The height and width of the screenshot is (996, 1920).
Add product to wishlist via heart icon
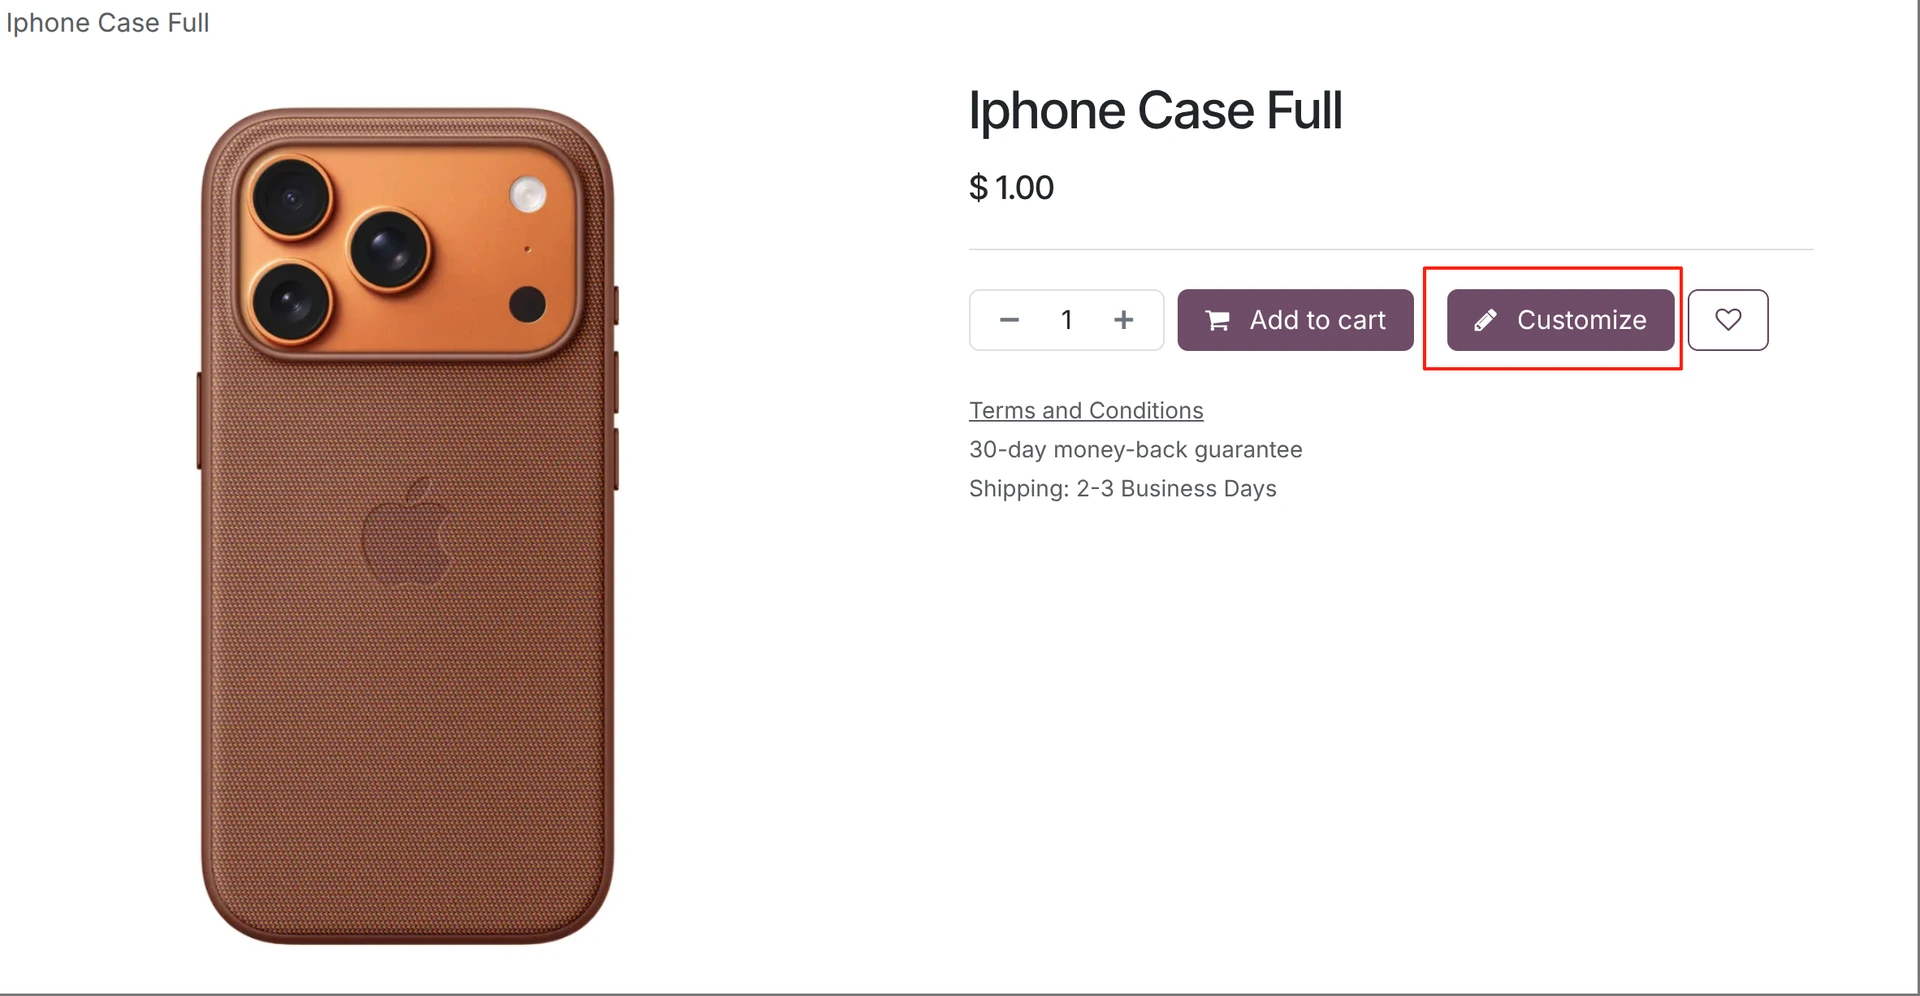click(1728, 320)
